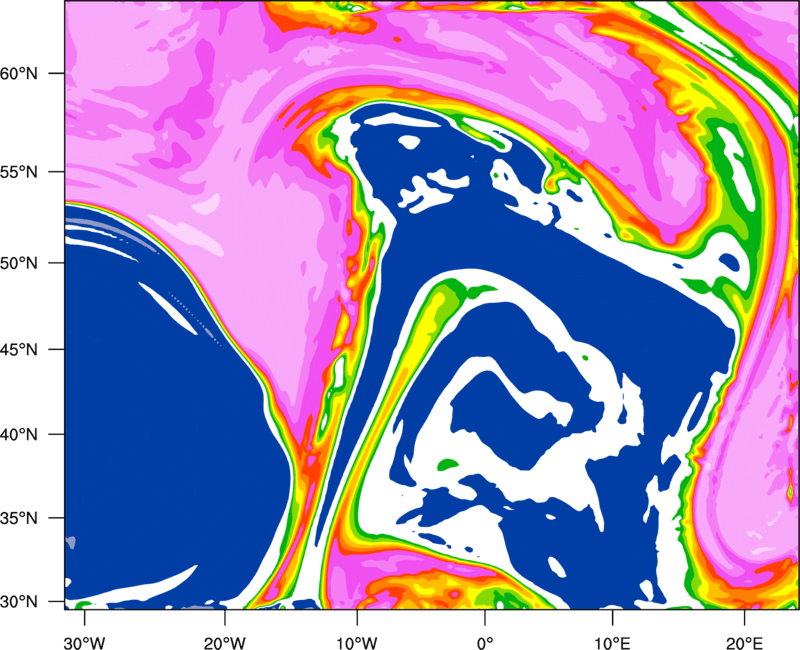Click the 50°N latitude label

19,263
